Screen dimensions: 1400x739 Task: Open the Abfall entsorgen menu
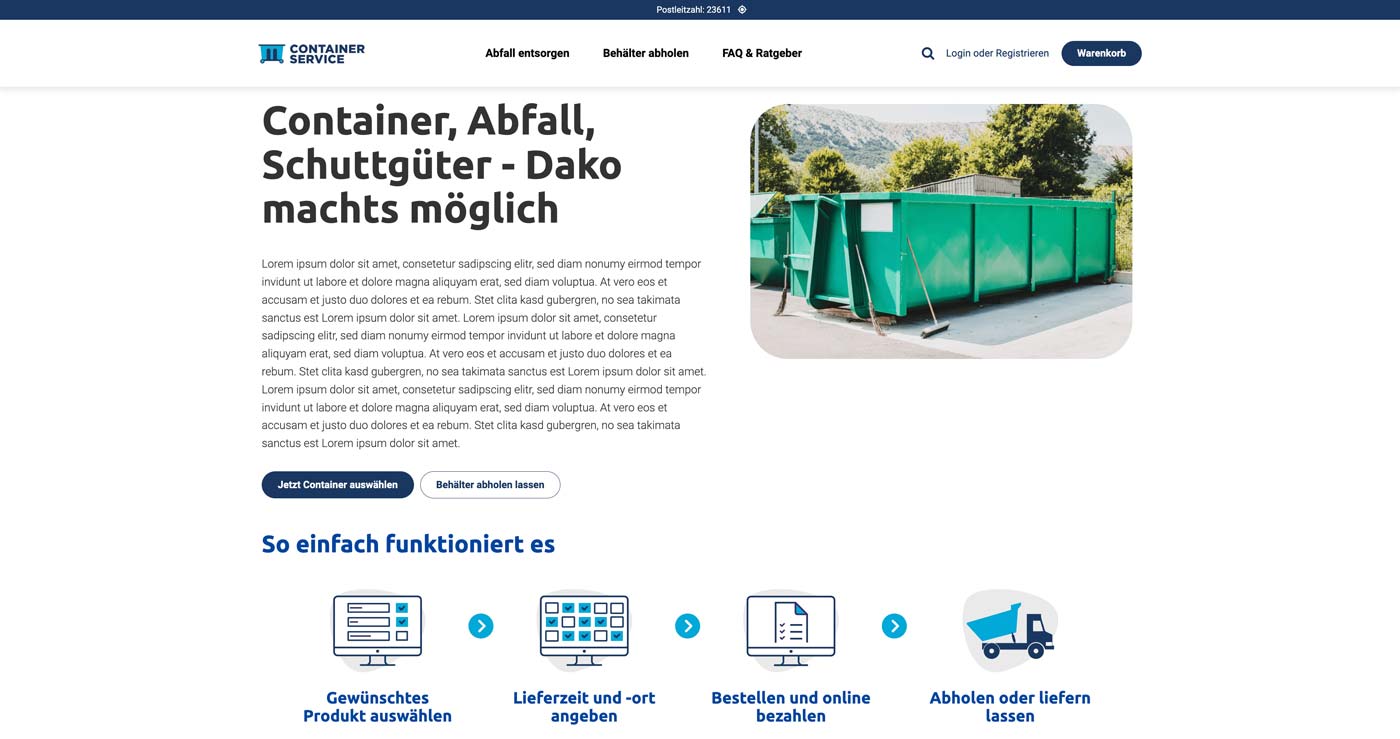click(x=527, y=54)
